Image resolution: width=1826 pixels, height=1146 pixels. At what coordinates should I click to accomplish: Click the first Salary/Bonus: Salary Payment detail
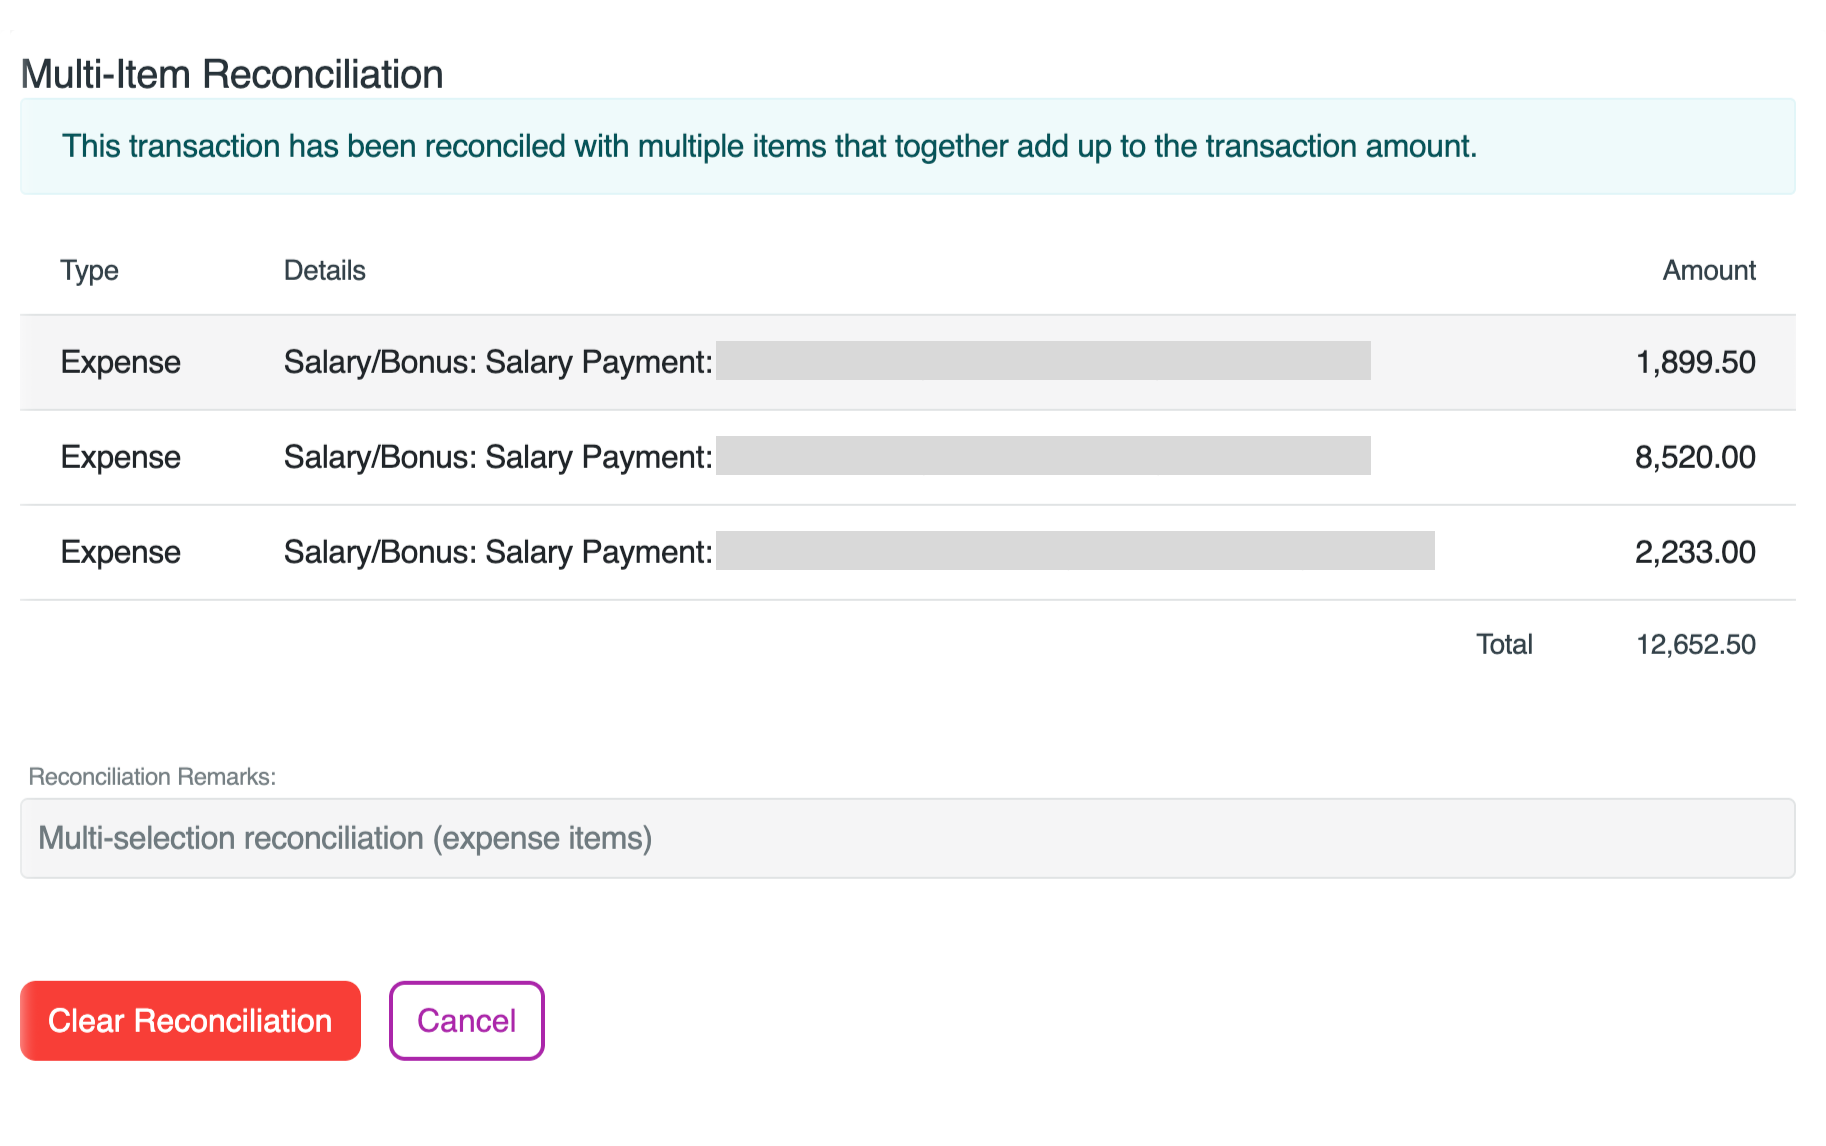(x=496, y=362)
